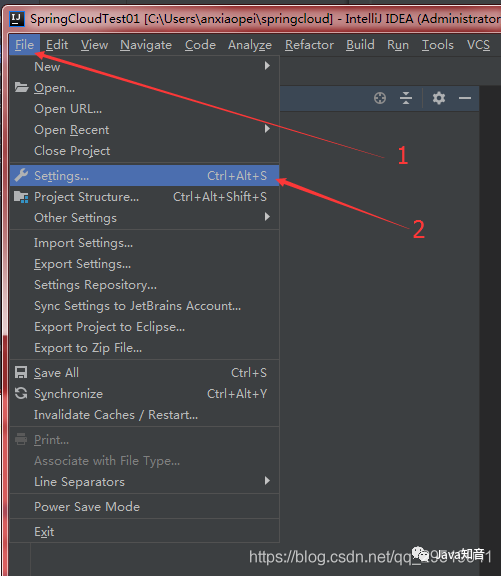This screenshot has width=501, height=576.
Task: Click the Project Structure folder icon
Action: pos(21,197)
